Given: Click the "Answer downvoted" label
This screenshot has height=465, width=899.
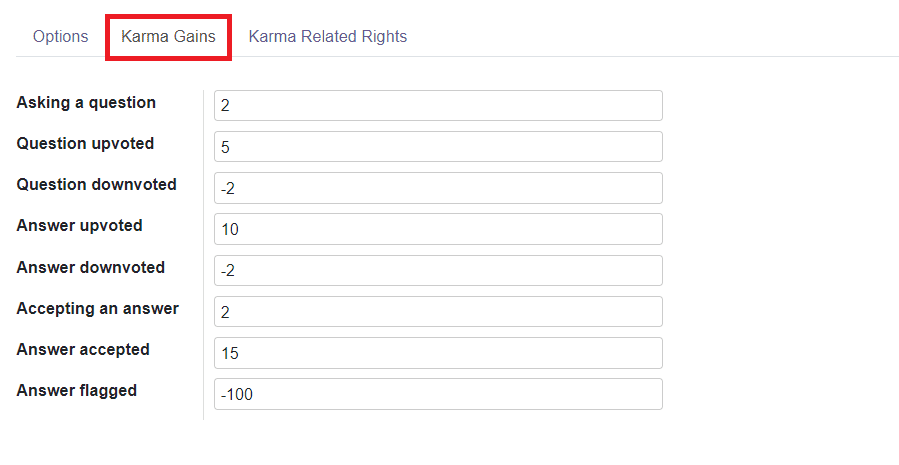Looking at the screenshot, I should [x=90, y=268].
